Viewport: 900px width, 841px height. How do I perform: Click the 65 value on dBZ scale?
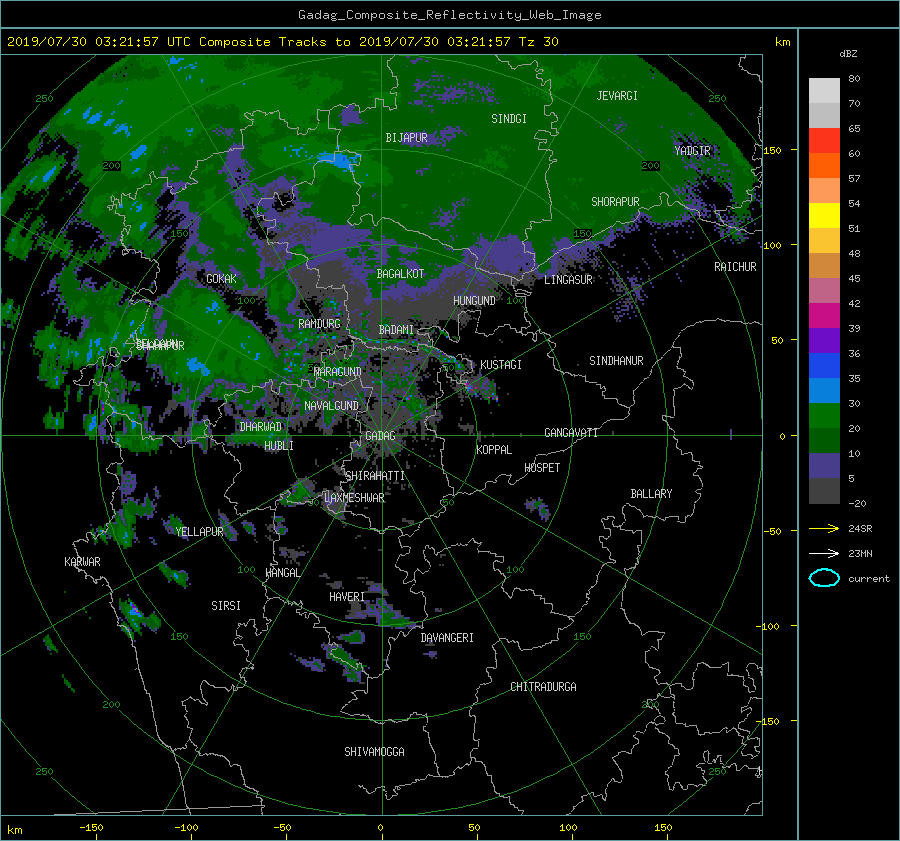click(854, 128)
